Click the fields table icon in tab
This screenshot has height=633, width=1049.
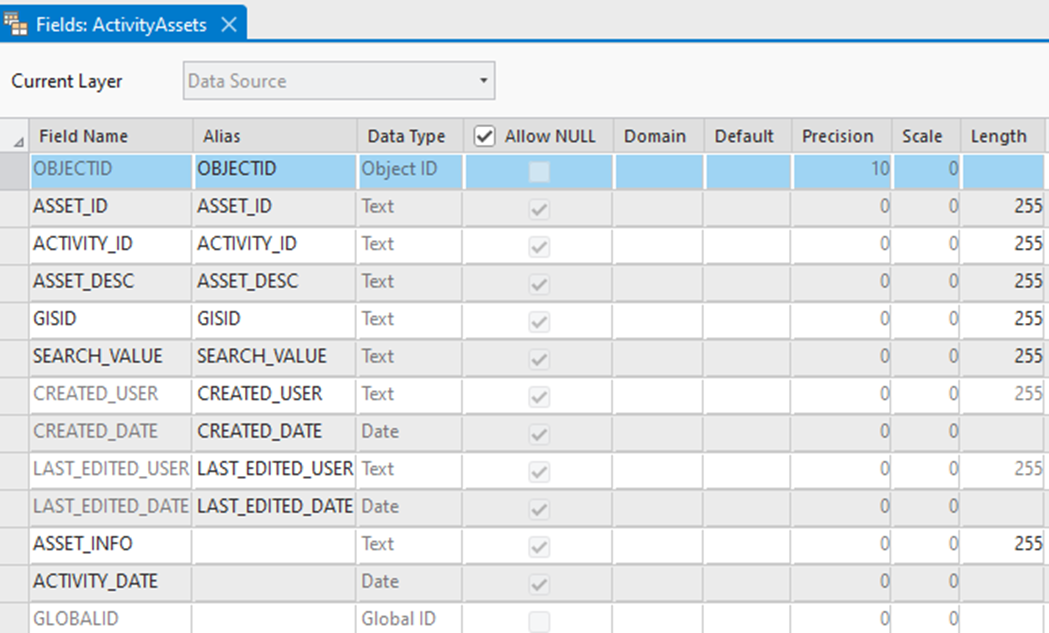click(15, 24)
